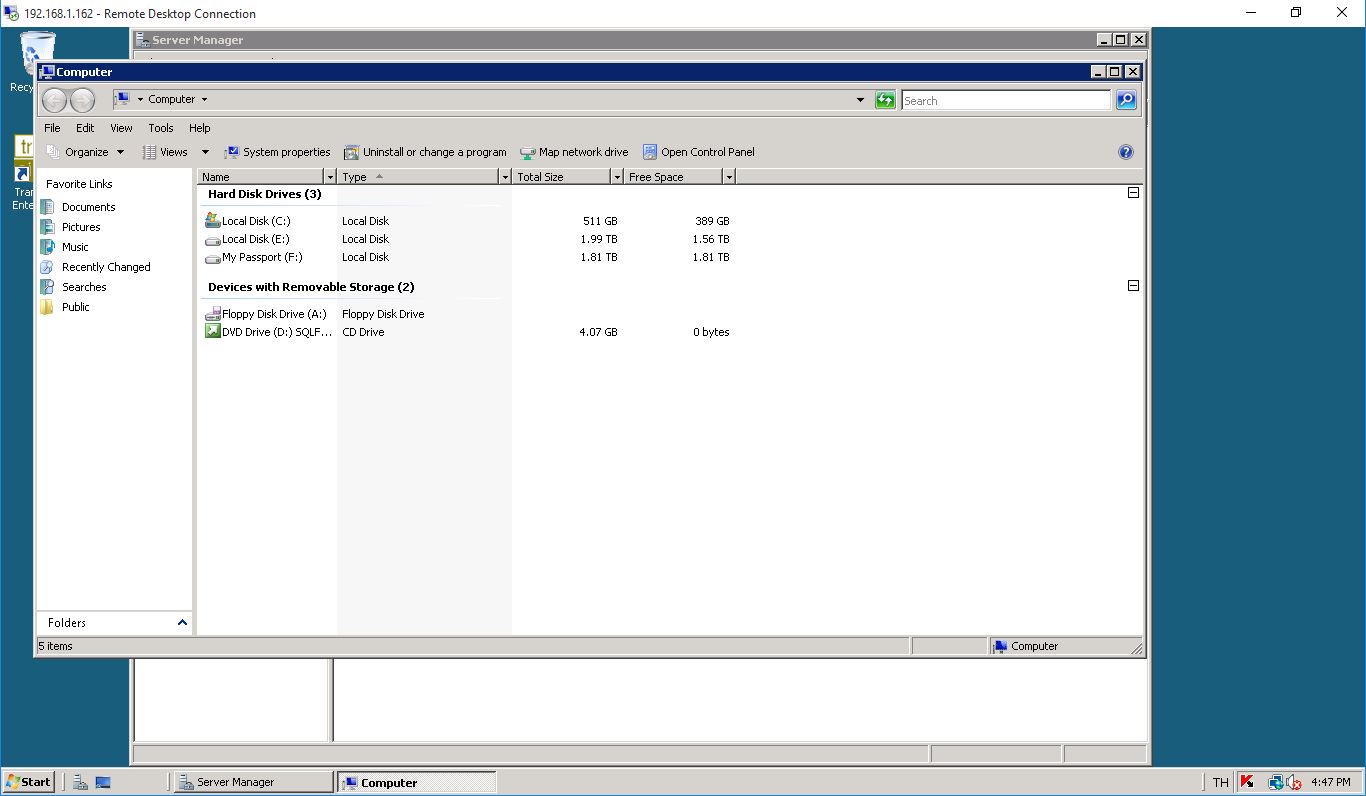Sort by the Total Size column header
Screen dimensions: 1366x796
pyautogui.click(x=561, y=177)
